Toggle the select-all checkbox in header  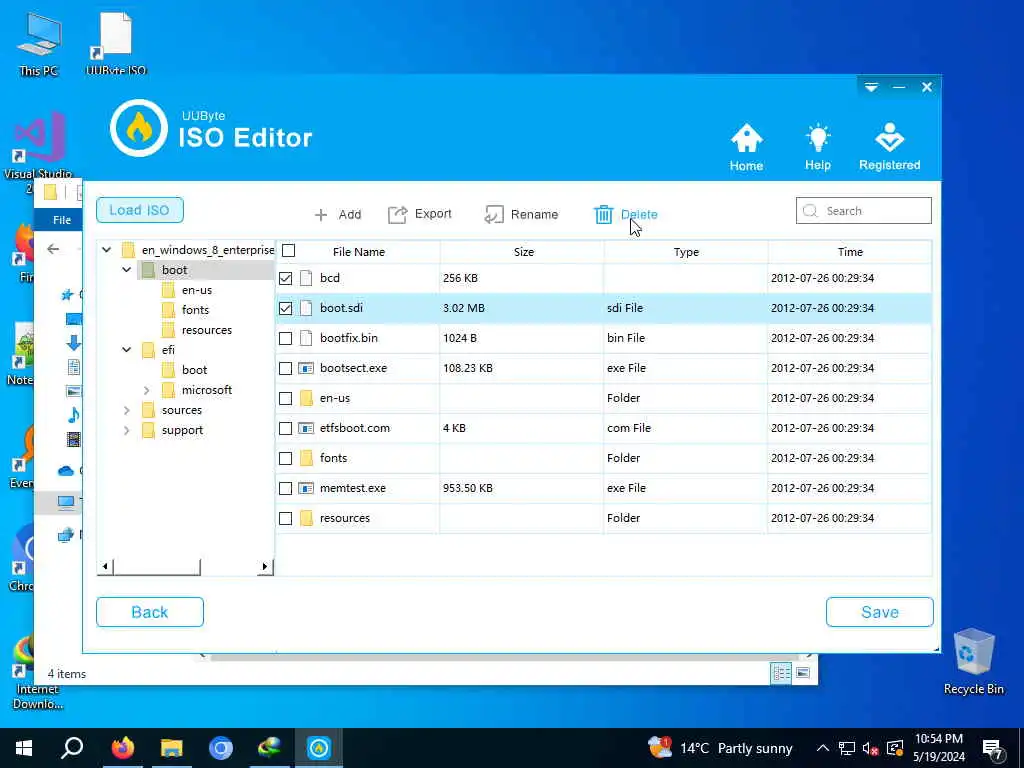coord(288,251)
